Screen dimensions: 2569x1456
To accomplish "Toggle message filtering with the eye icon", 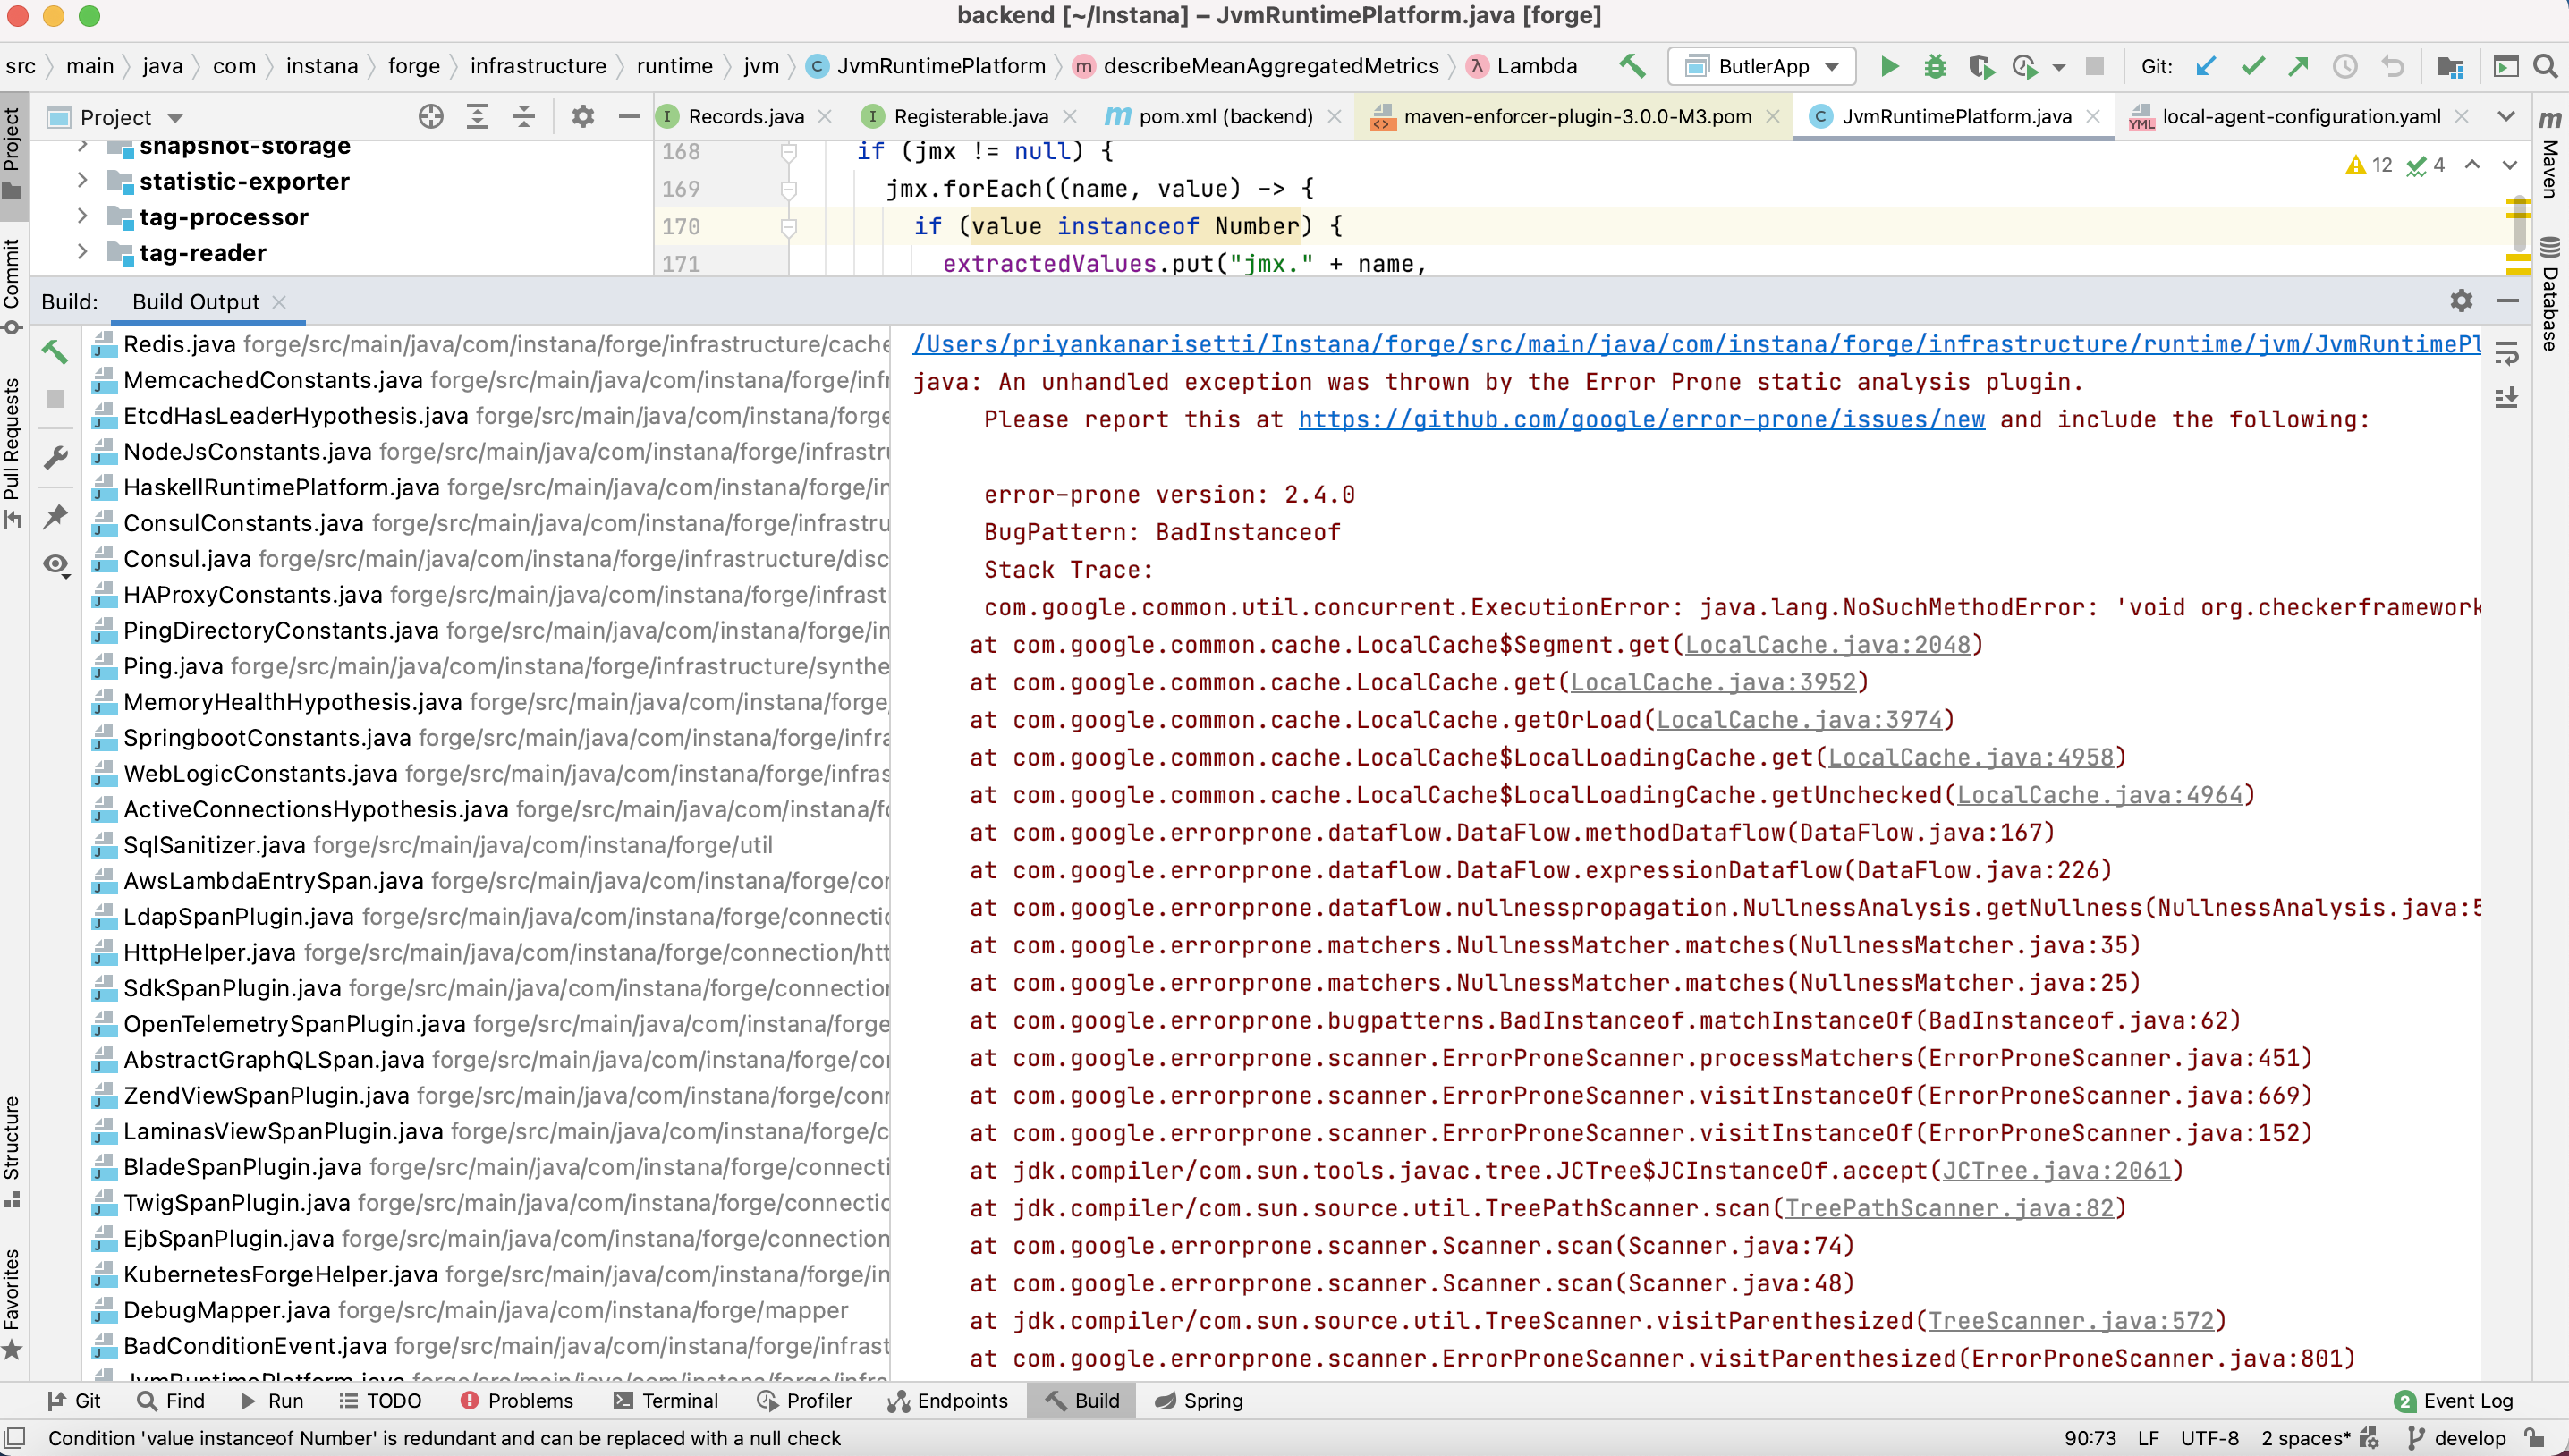I will click(x=56, y=565).
